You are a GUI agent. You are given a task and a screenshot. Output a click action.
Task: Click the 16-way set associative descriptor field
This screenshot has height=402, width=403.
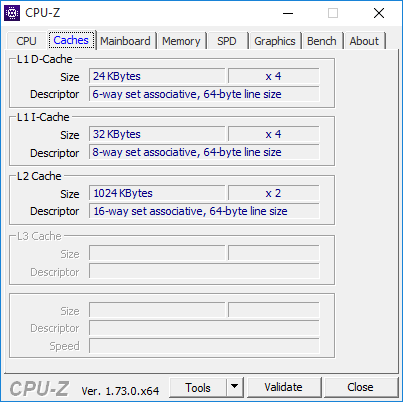click(x=204, y=211)
